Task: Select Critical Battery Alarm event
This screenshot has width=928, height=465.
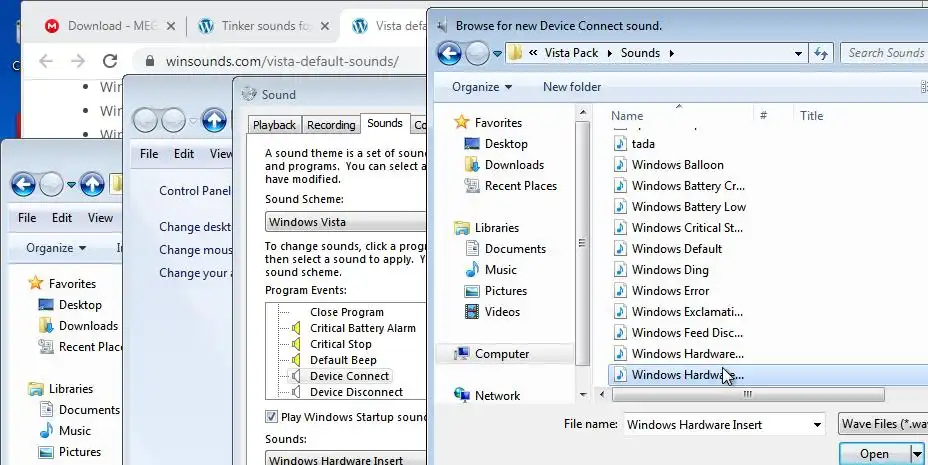Action: click(x=362, y=328)
